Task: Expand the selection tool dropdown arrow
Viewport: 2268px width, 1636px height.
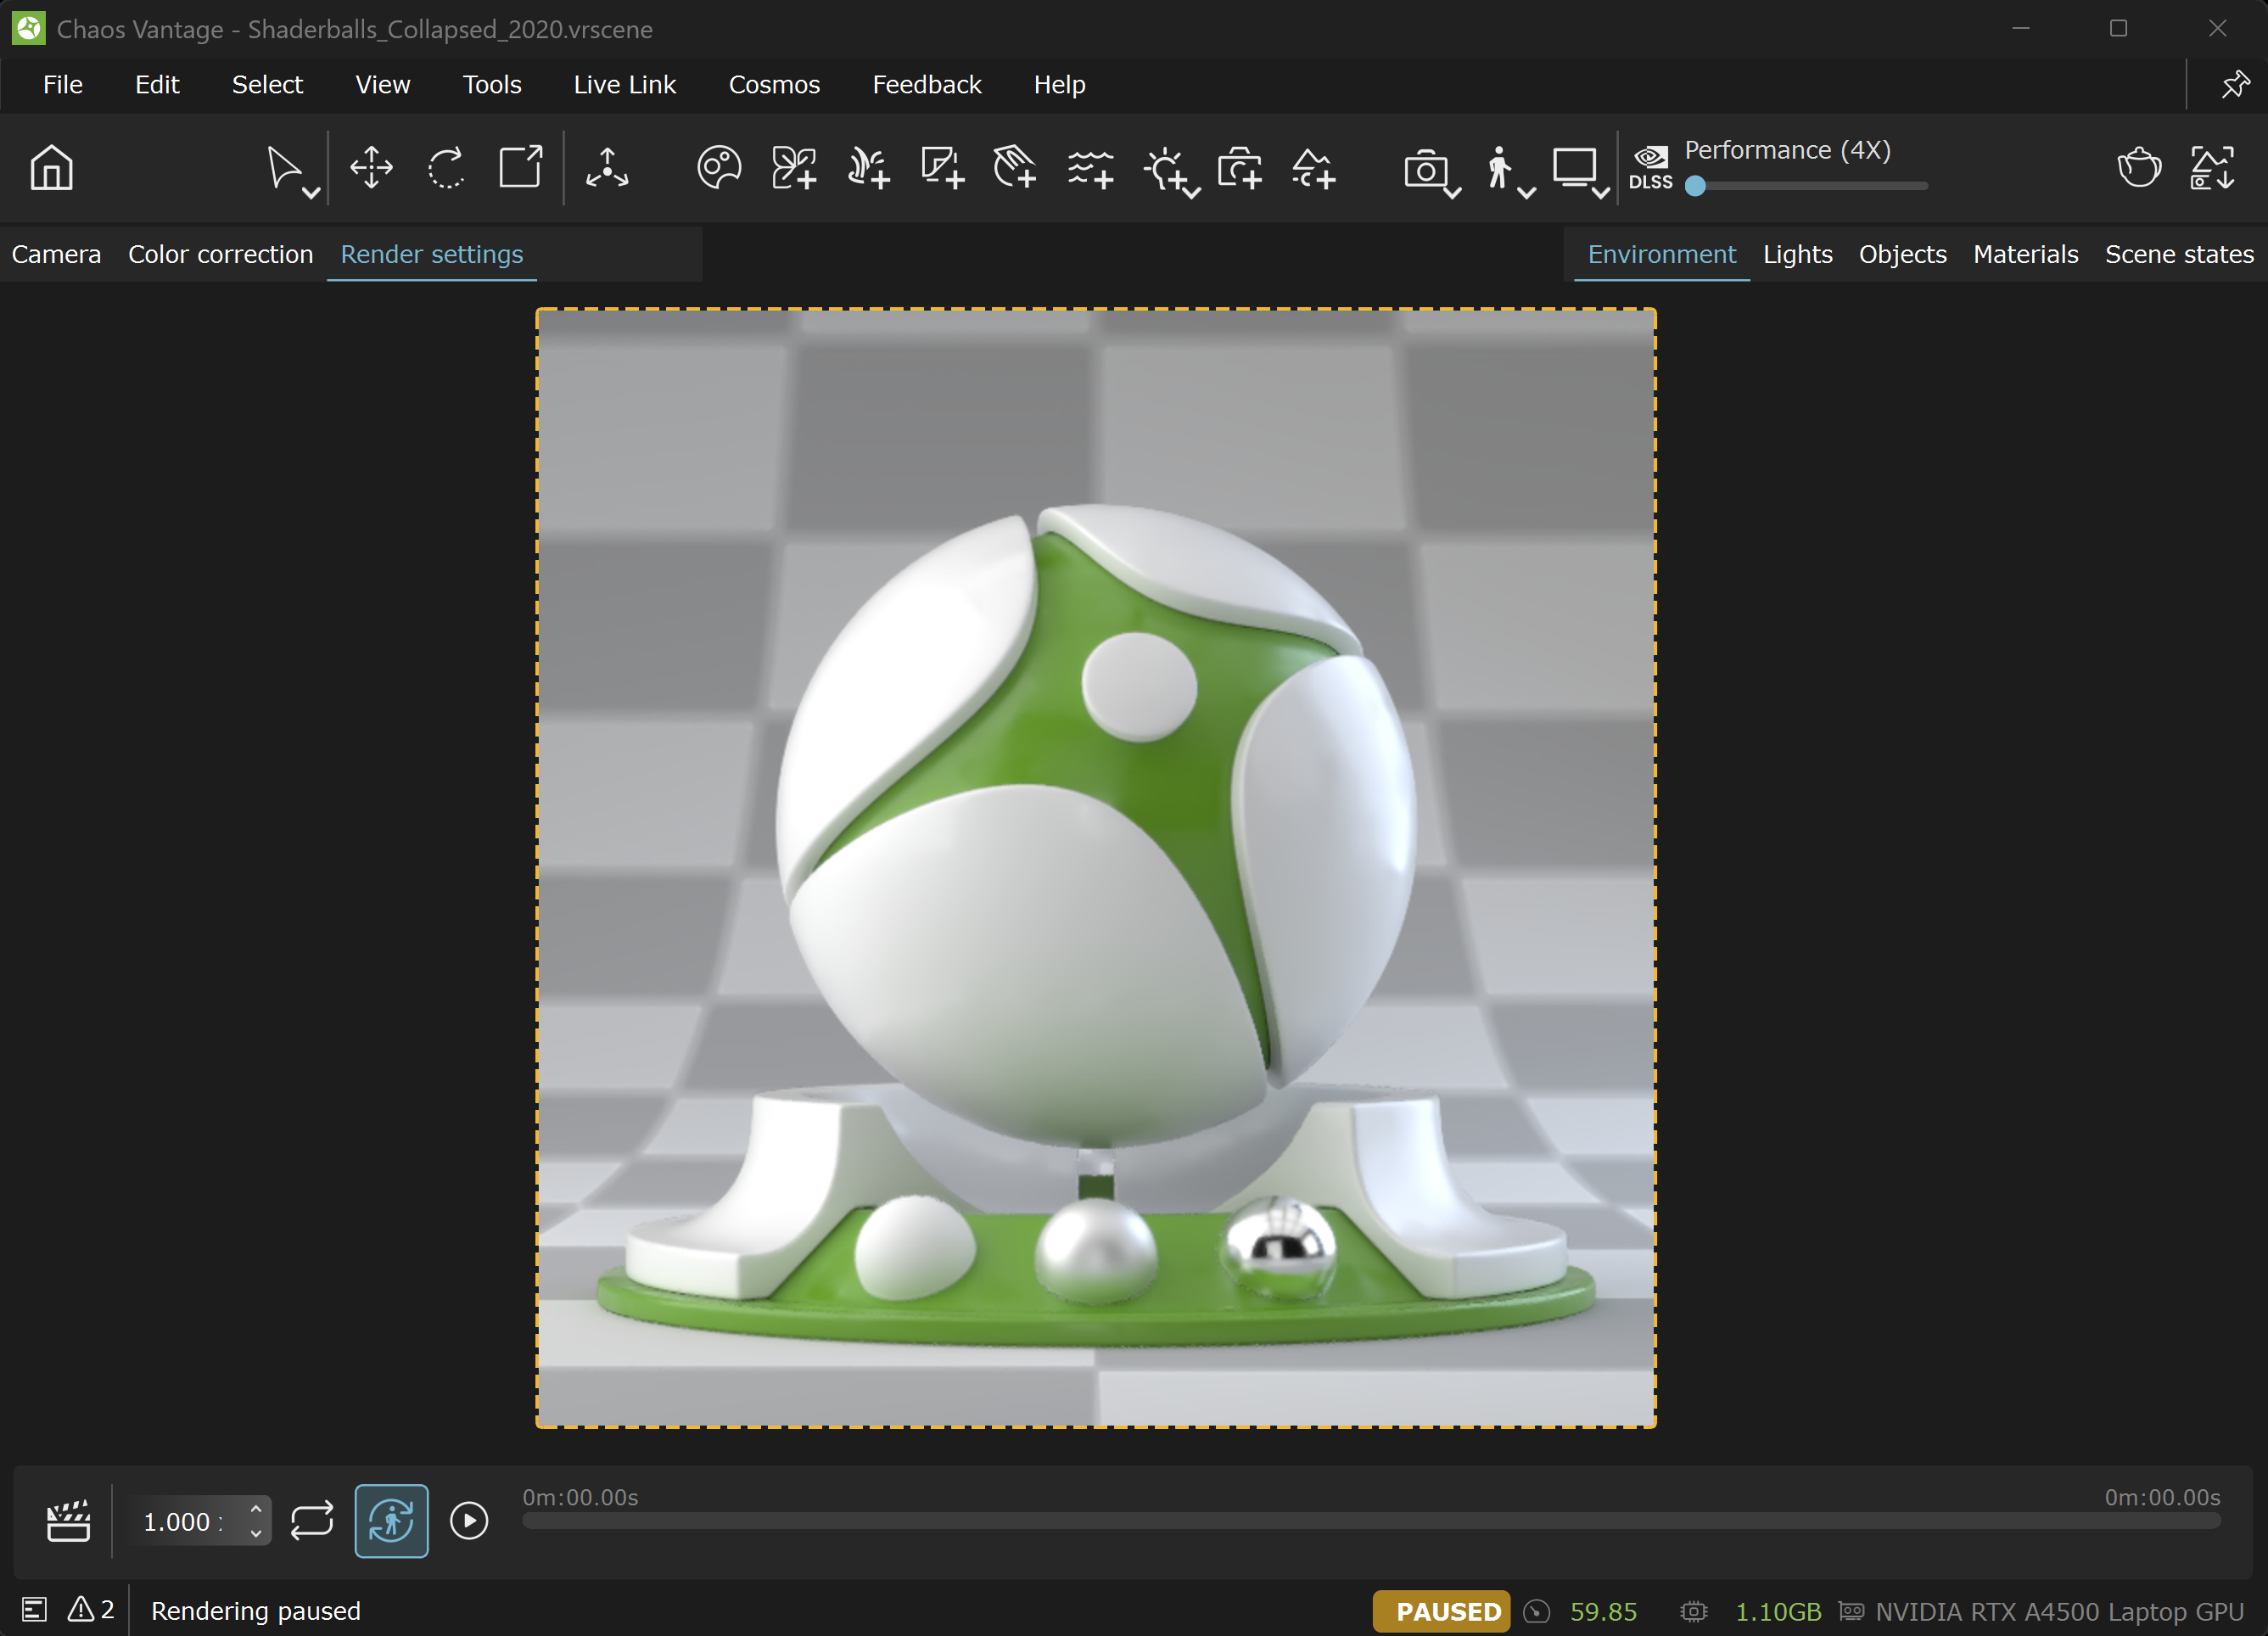Action: [311, 192]
